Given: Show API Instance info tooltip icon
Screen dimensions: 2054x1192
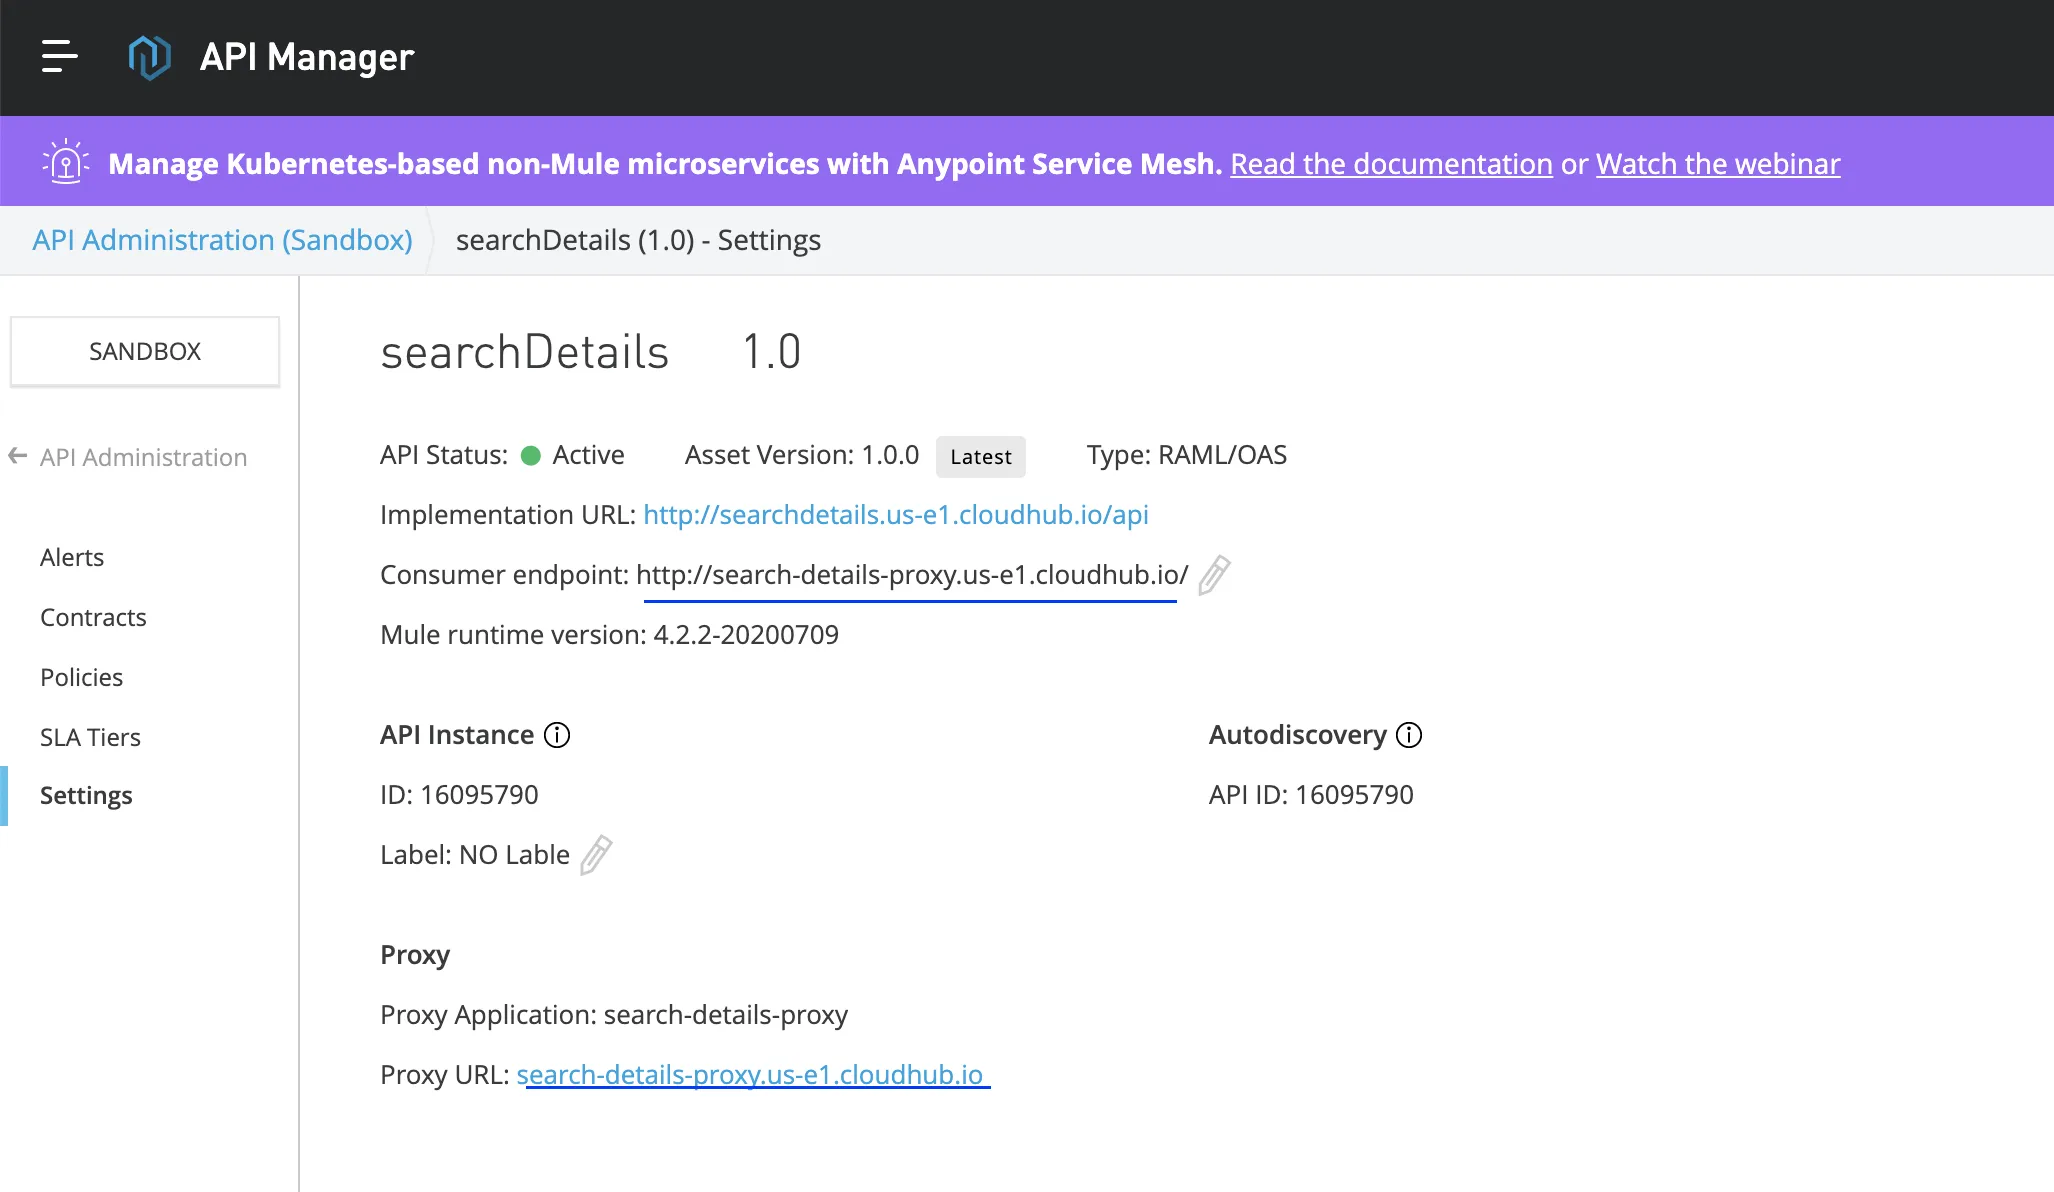Looking at the screenshot, I should pyautogui.click(x=557, y=735).
